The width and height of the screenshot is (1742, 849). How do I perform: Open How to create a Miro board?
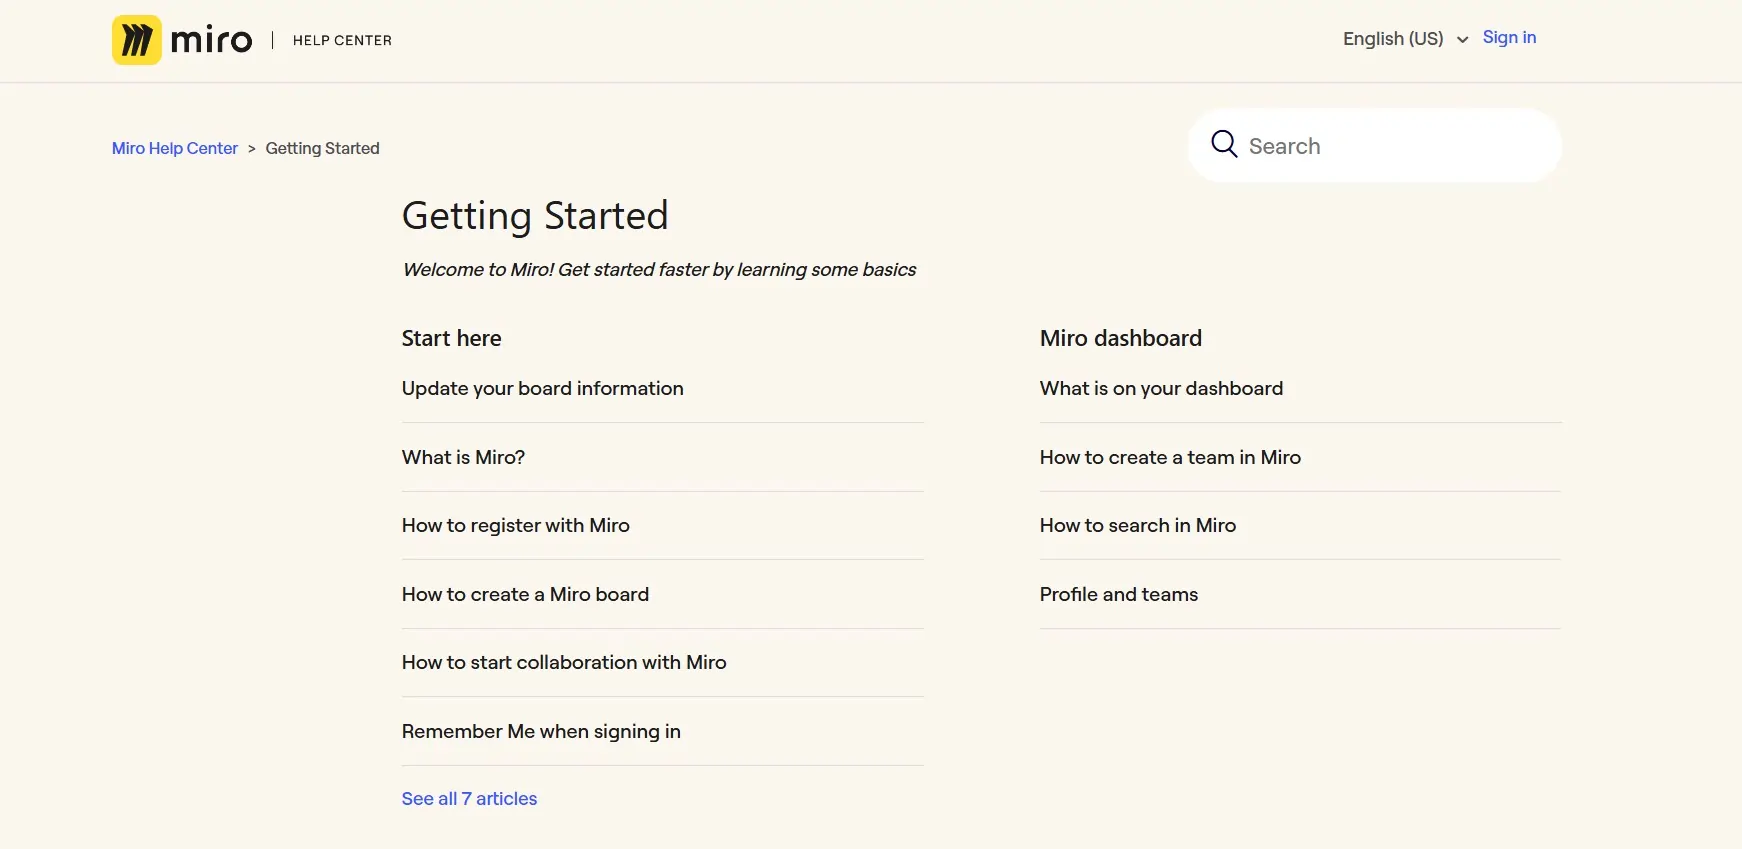[525, 594]
